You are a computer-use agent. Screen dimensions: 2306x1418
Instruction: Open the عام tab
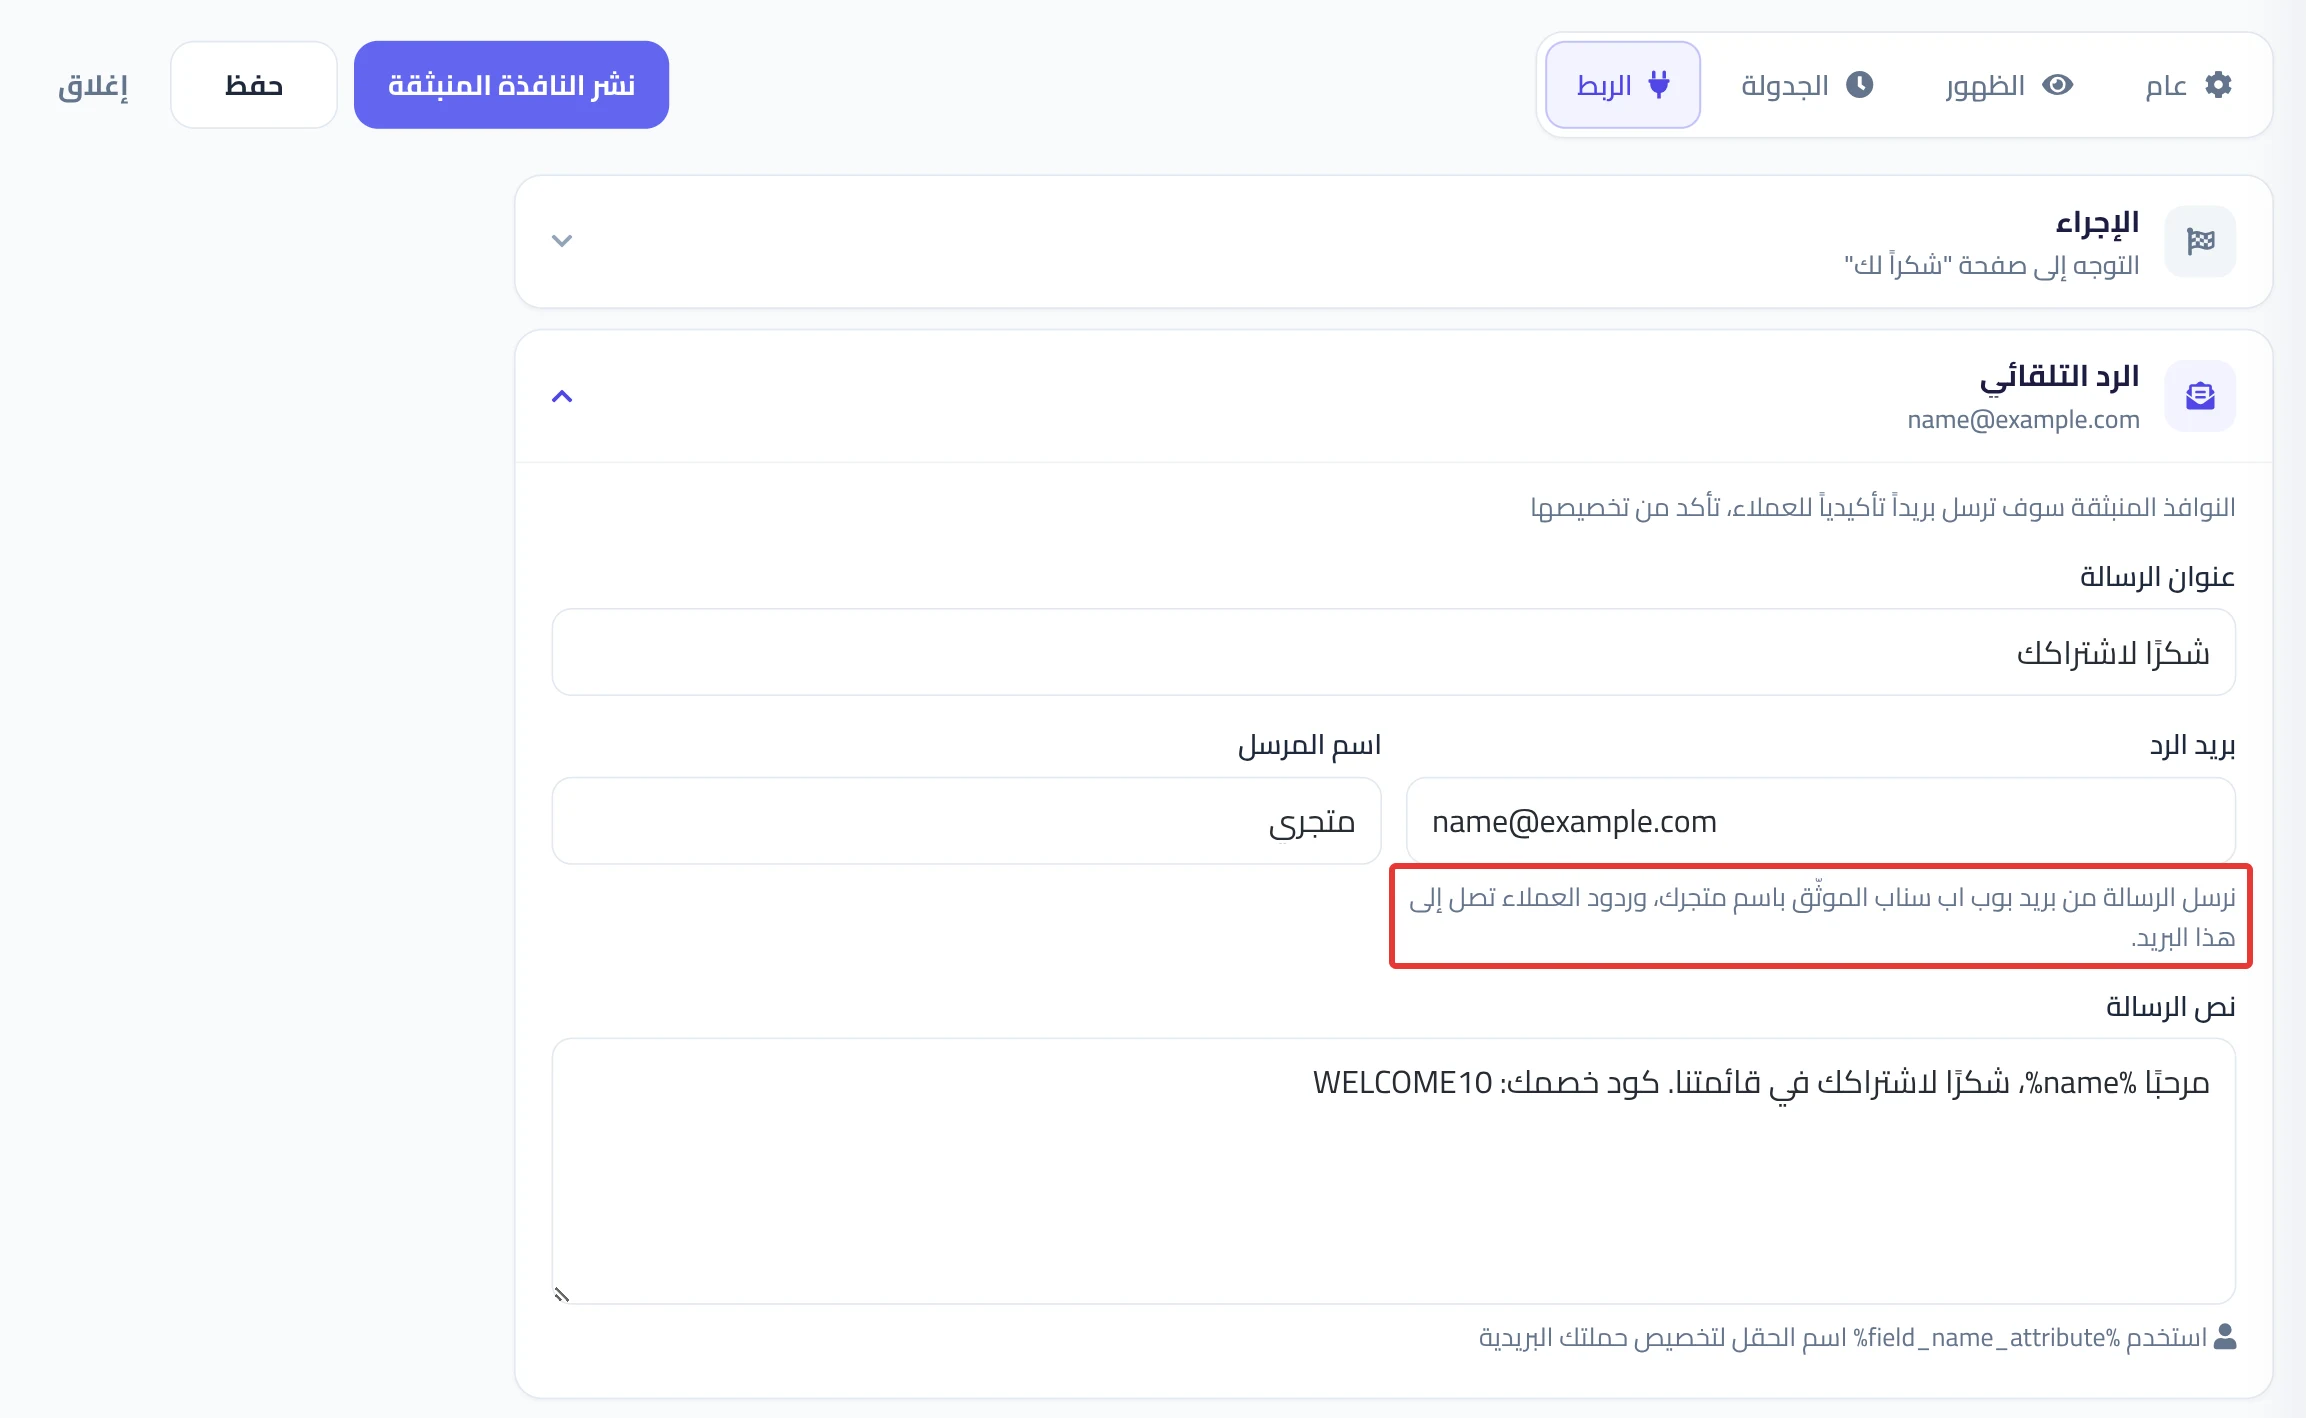[2188, 85]
